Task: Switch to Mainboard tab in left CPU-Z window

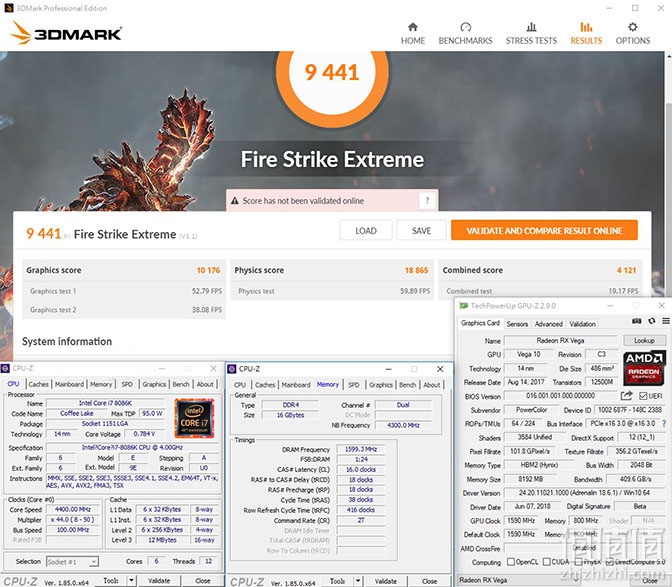Action: click(69, 384)
